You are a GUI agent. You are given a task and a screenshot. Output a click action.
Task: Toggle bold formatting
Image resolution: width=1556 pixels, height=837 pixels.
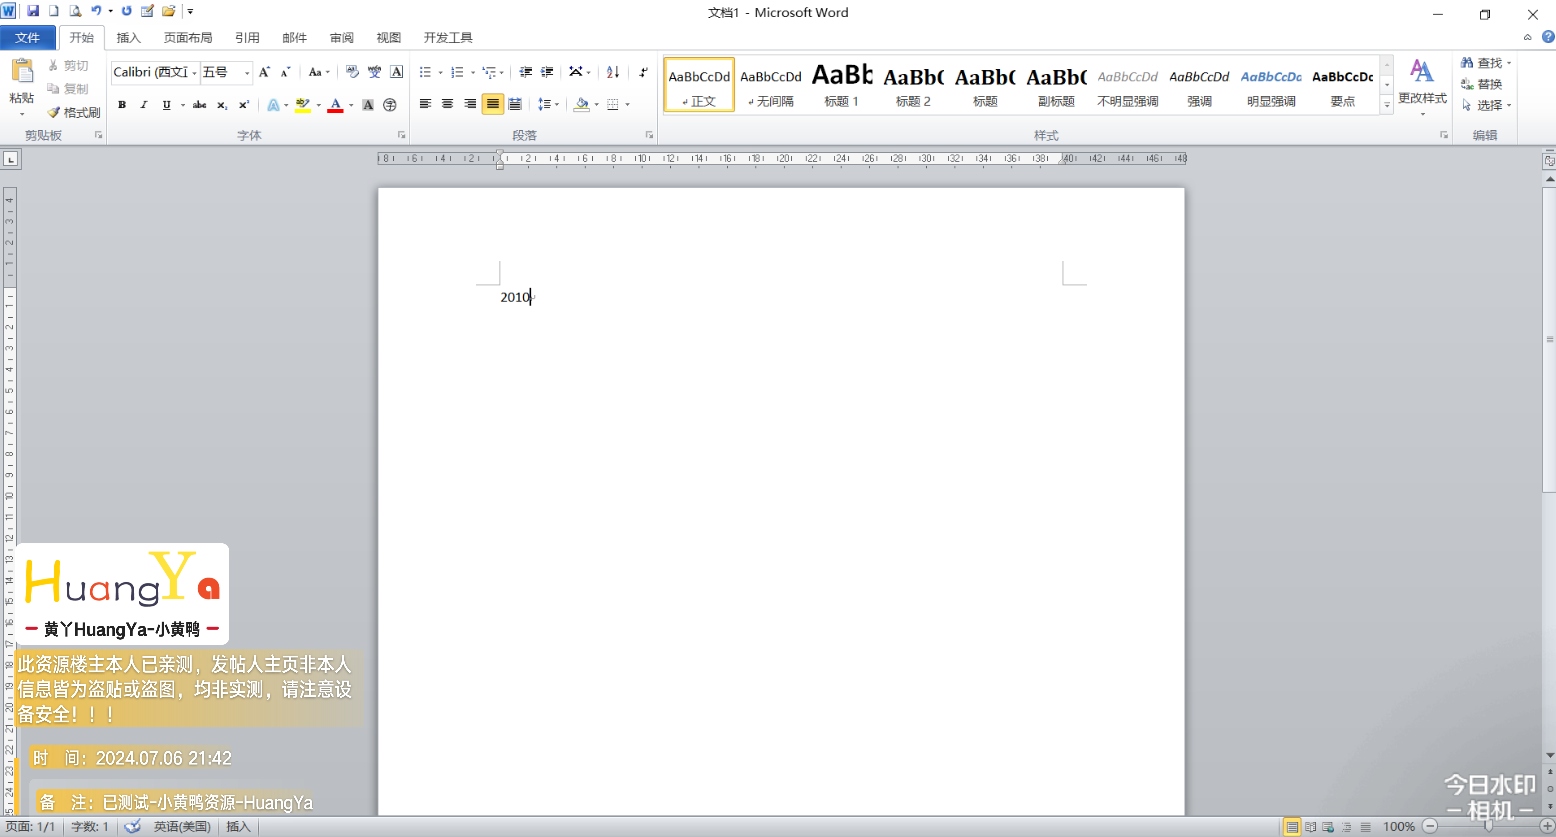[122, 105]
